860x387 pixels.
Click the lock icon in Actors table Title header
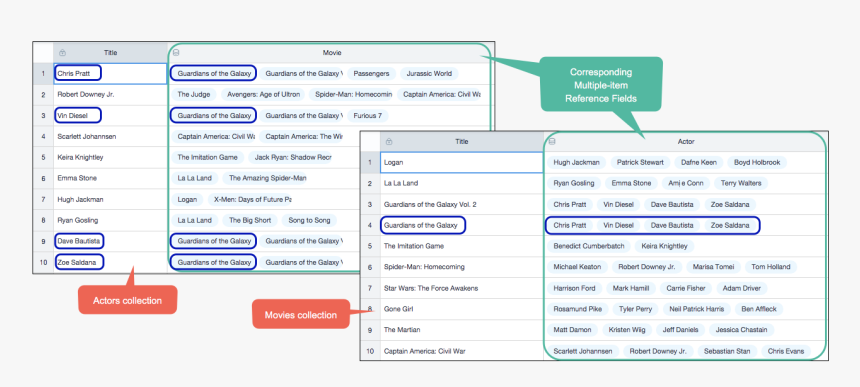click(x=62, y=53)
